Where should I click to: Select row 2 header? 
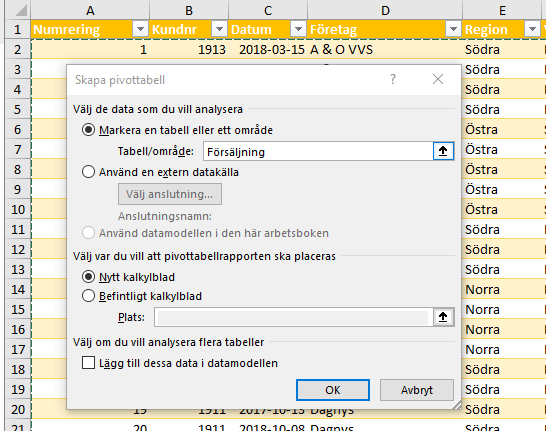click(x=17, y=49)
